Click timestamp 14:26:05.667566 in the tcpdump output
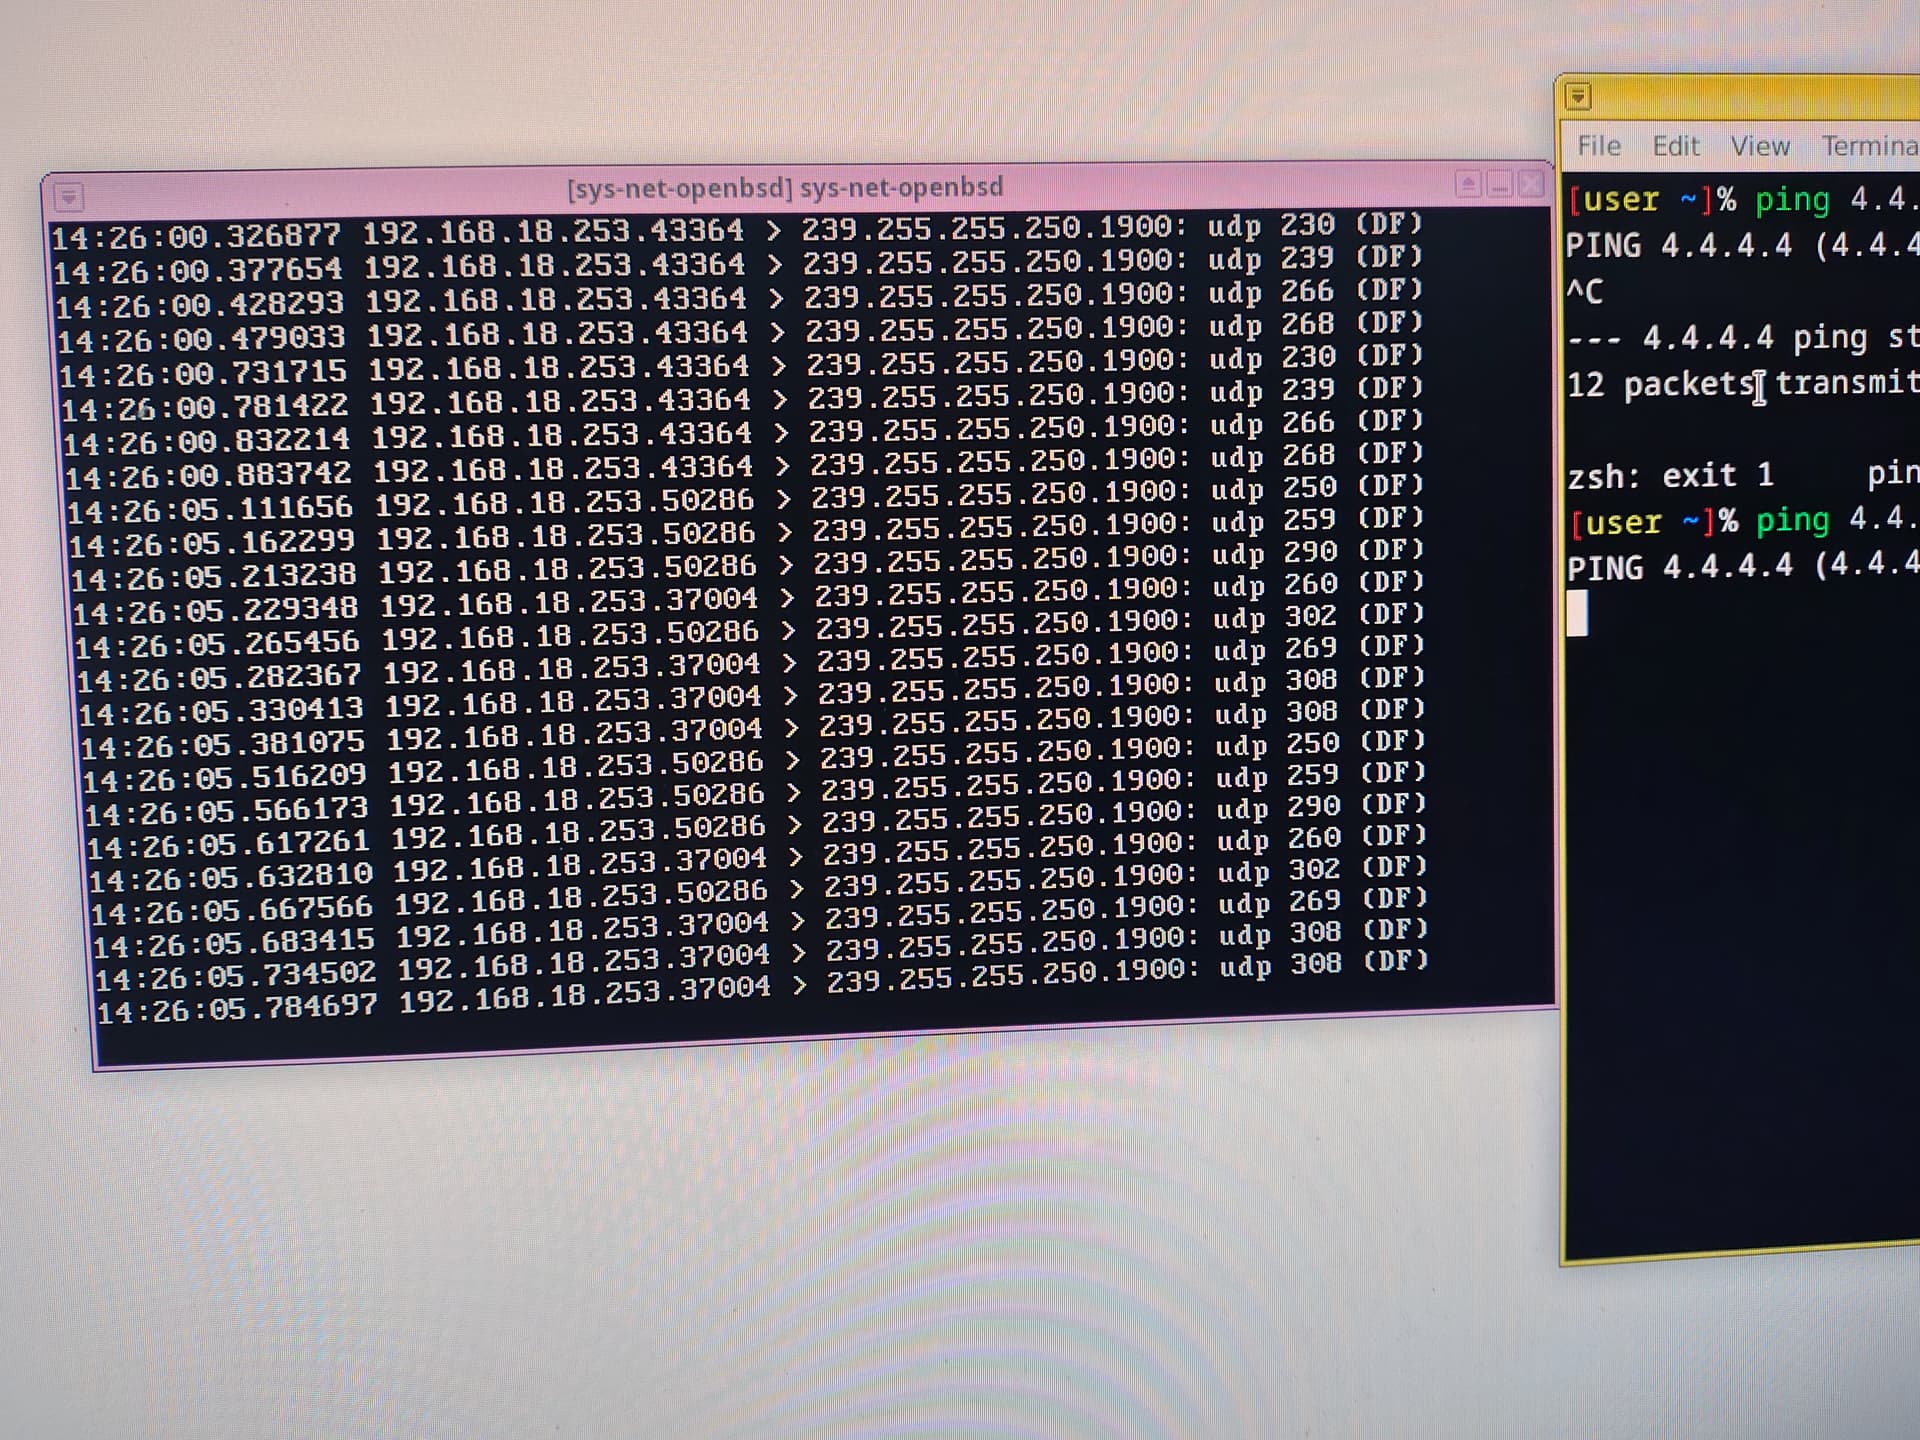 [x=233, y=911]
